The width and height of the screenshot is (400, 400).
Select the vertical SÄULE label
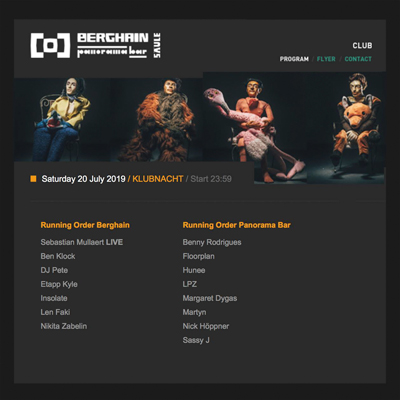click(x=157, y=45)
